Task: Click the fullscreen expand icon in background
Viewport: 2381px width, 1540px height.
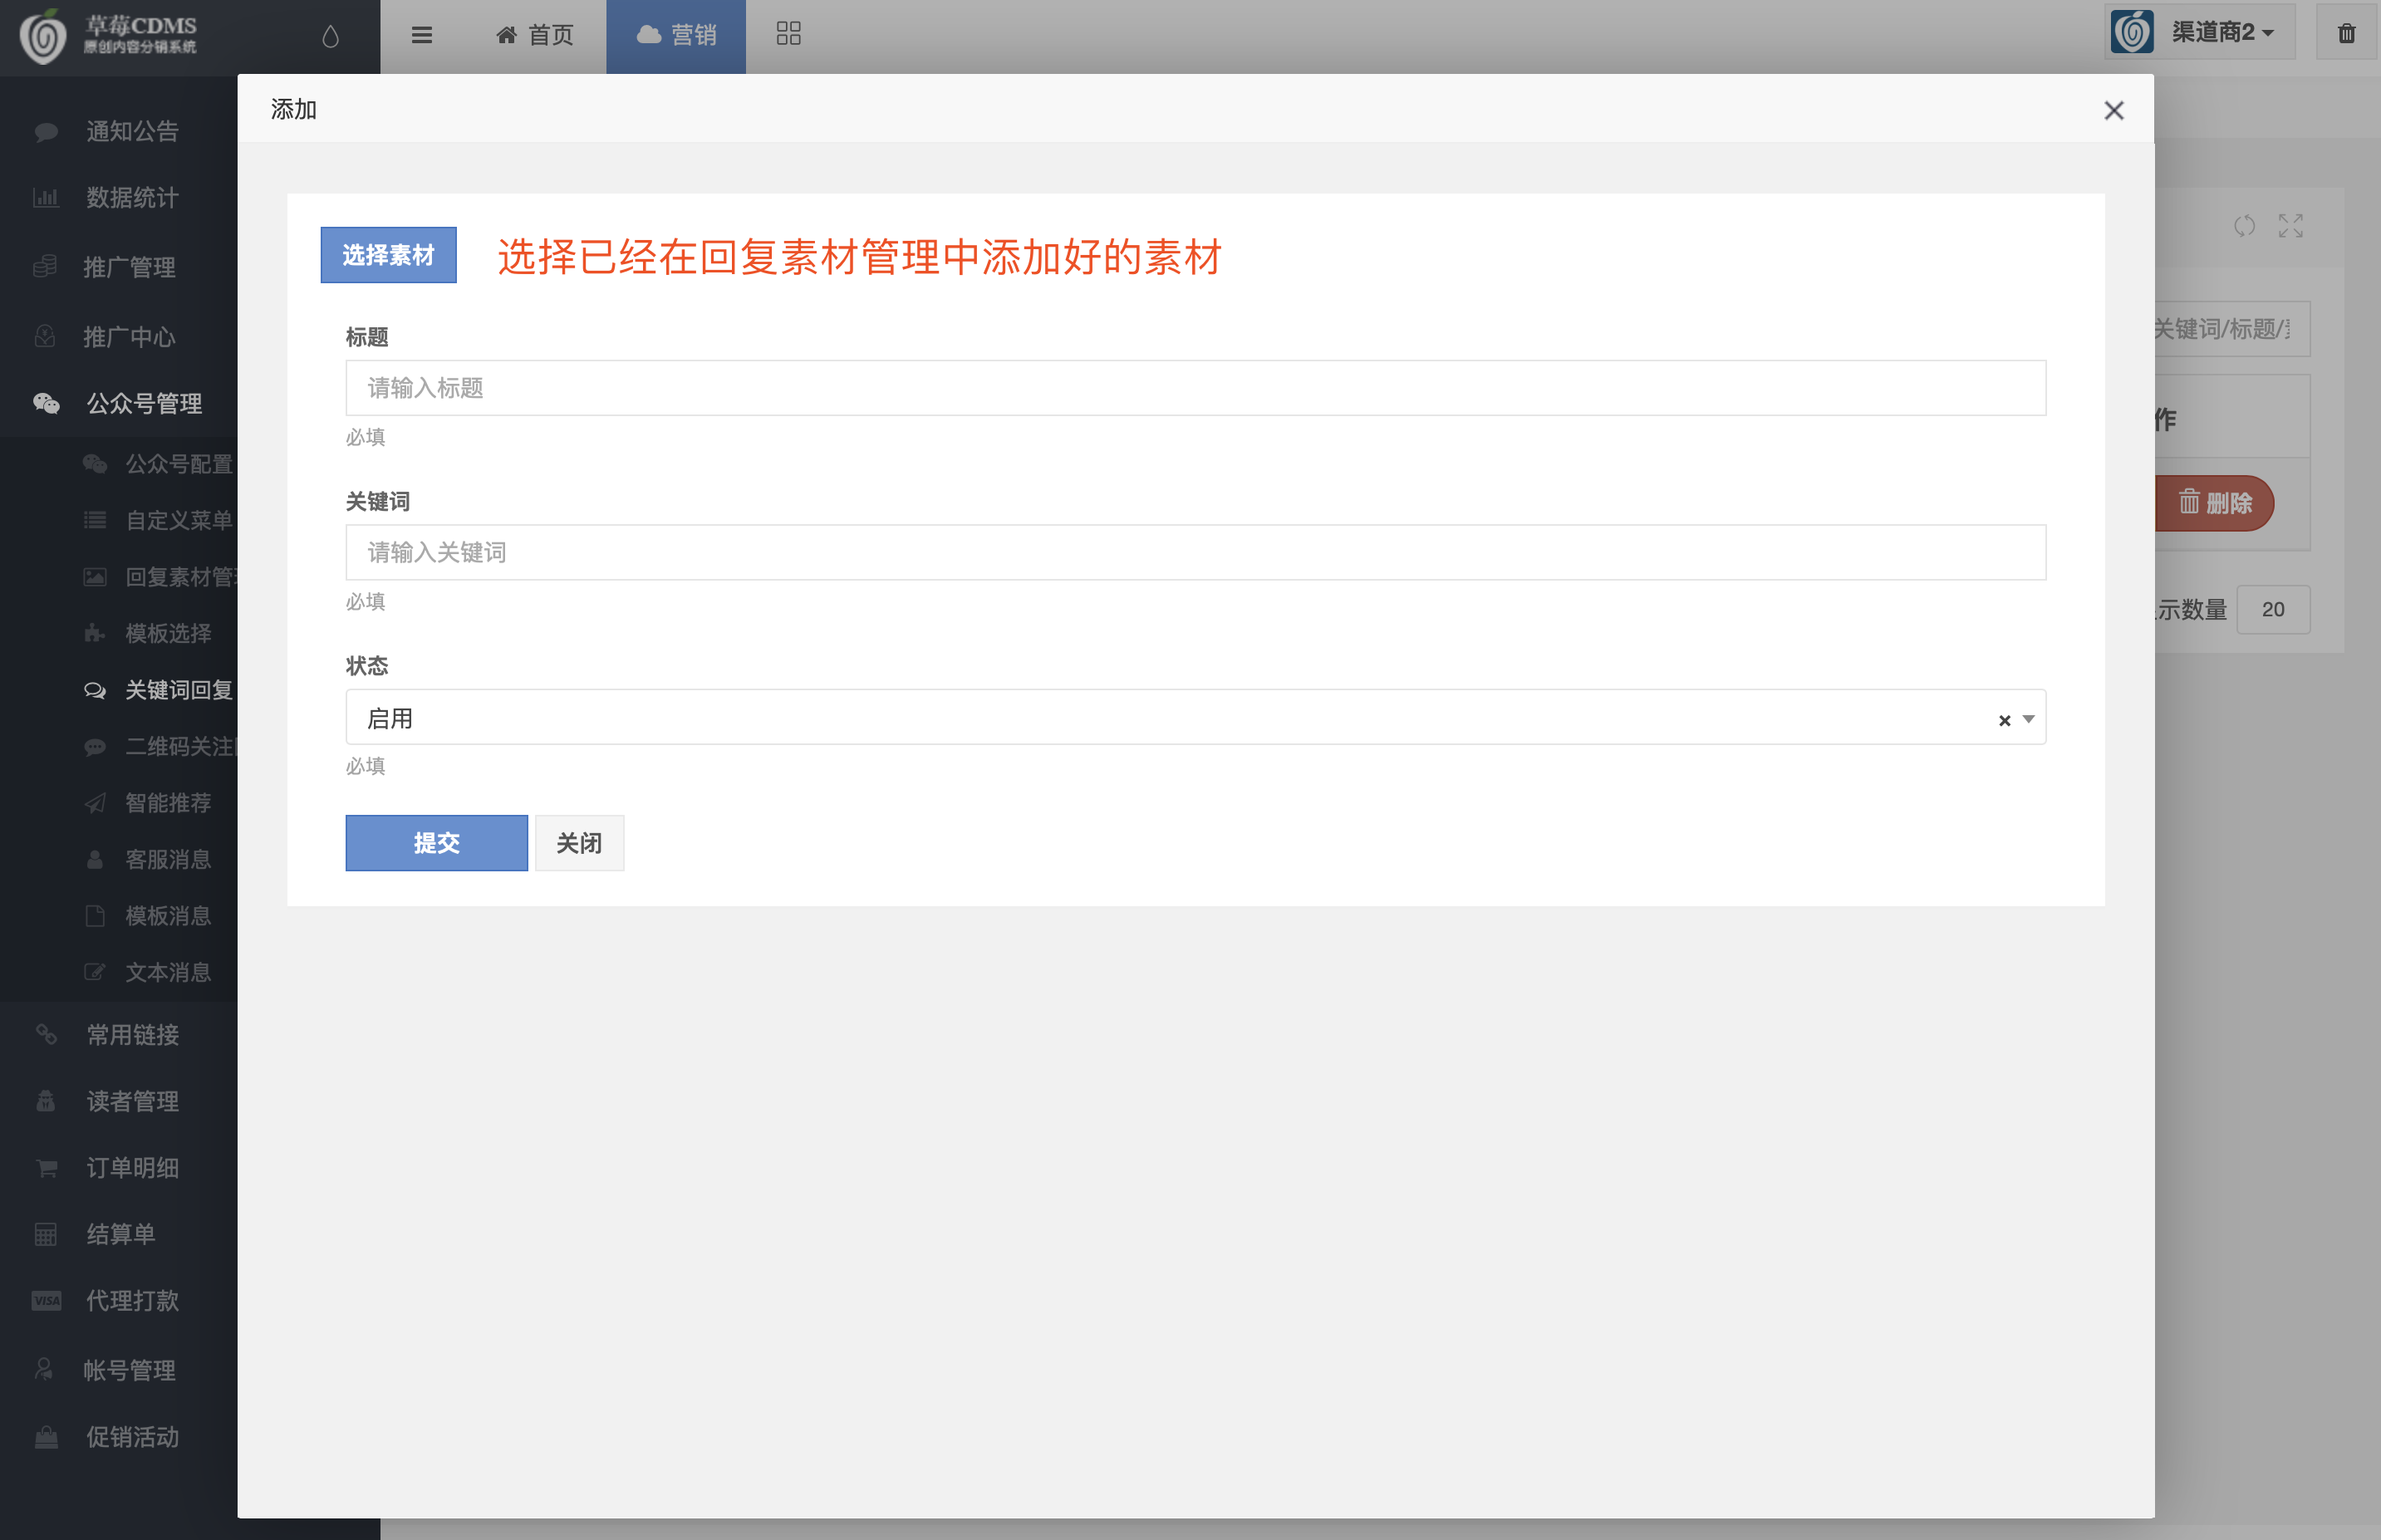Action: (x=2291, y=226)
